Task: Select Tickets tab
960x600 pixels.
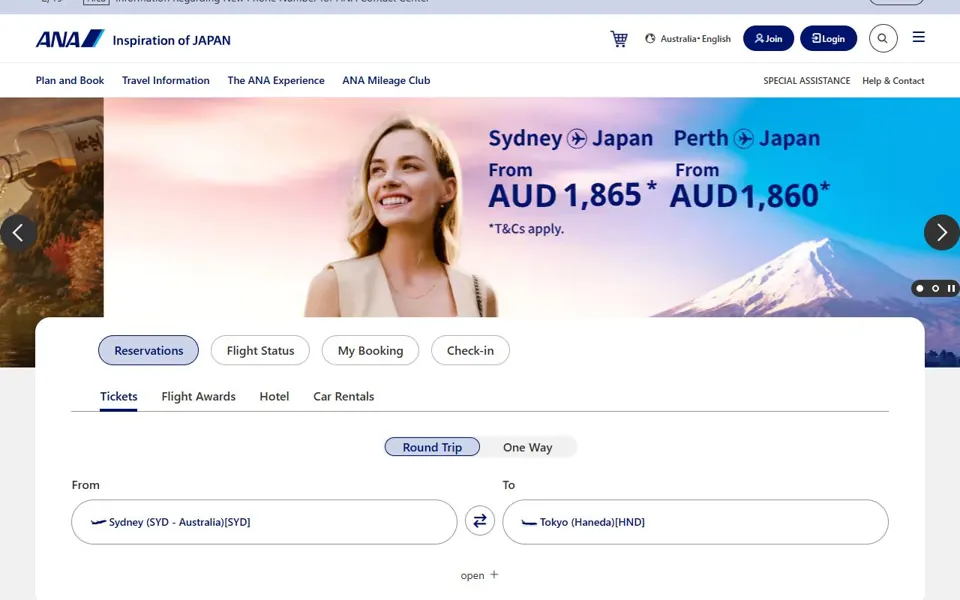Action: 119,396
